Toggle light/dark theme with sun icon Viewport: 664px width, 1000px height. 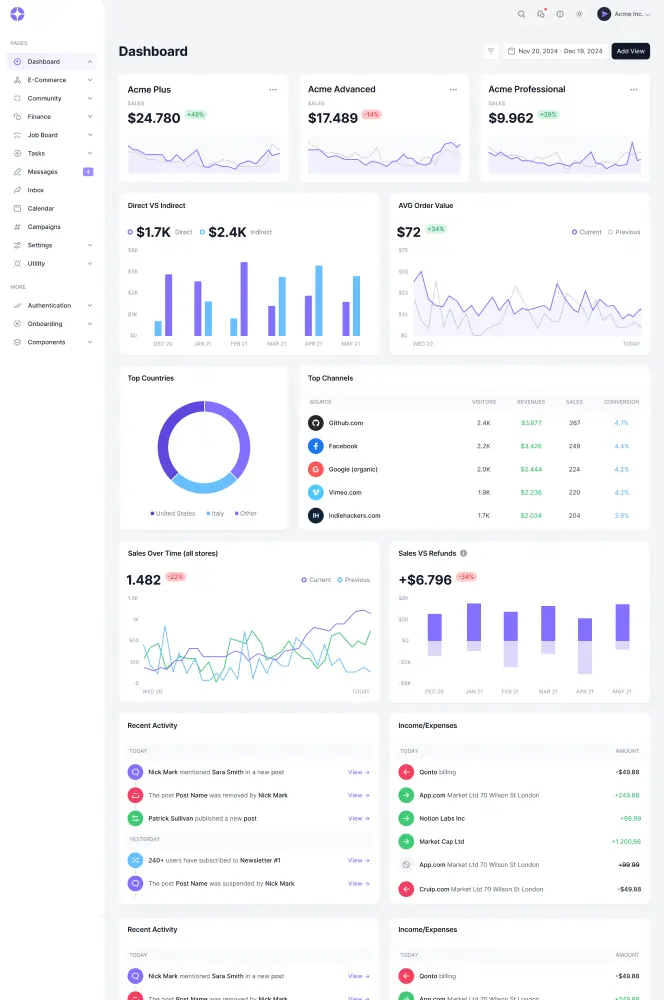[x=579, y=14]
